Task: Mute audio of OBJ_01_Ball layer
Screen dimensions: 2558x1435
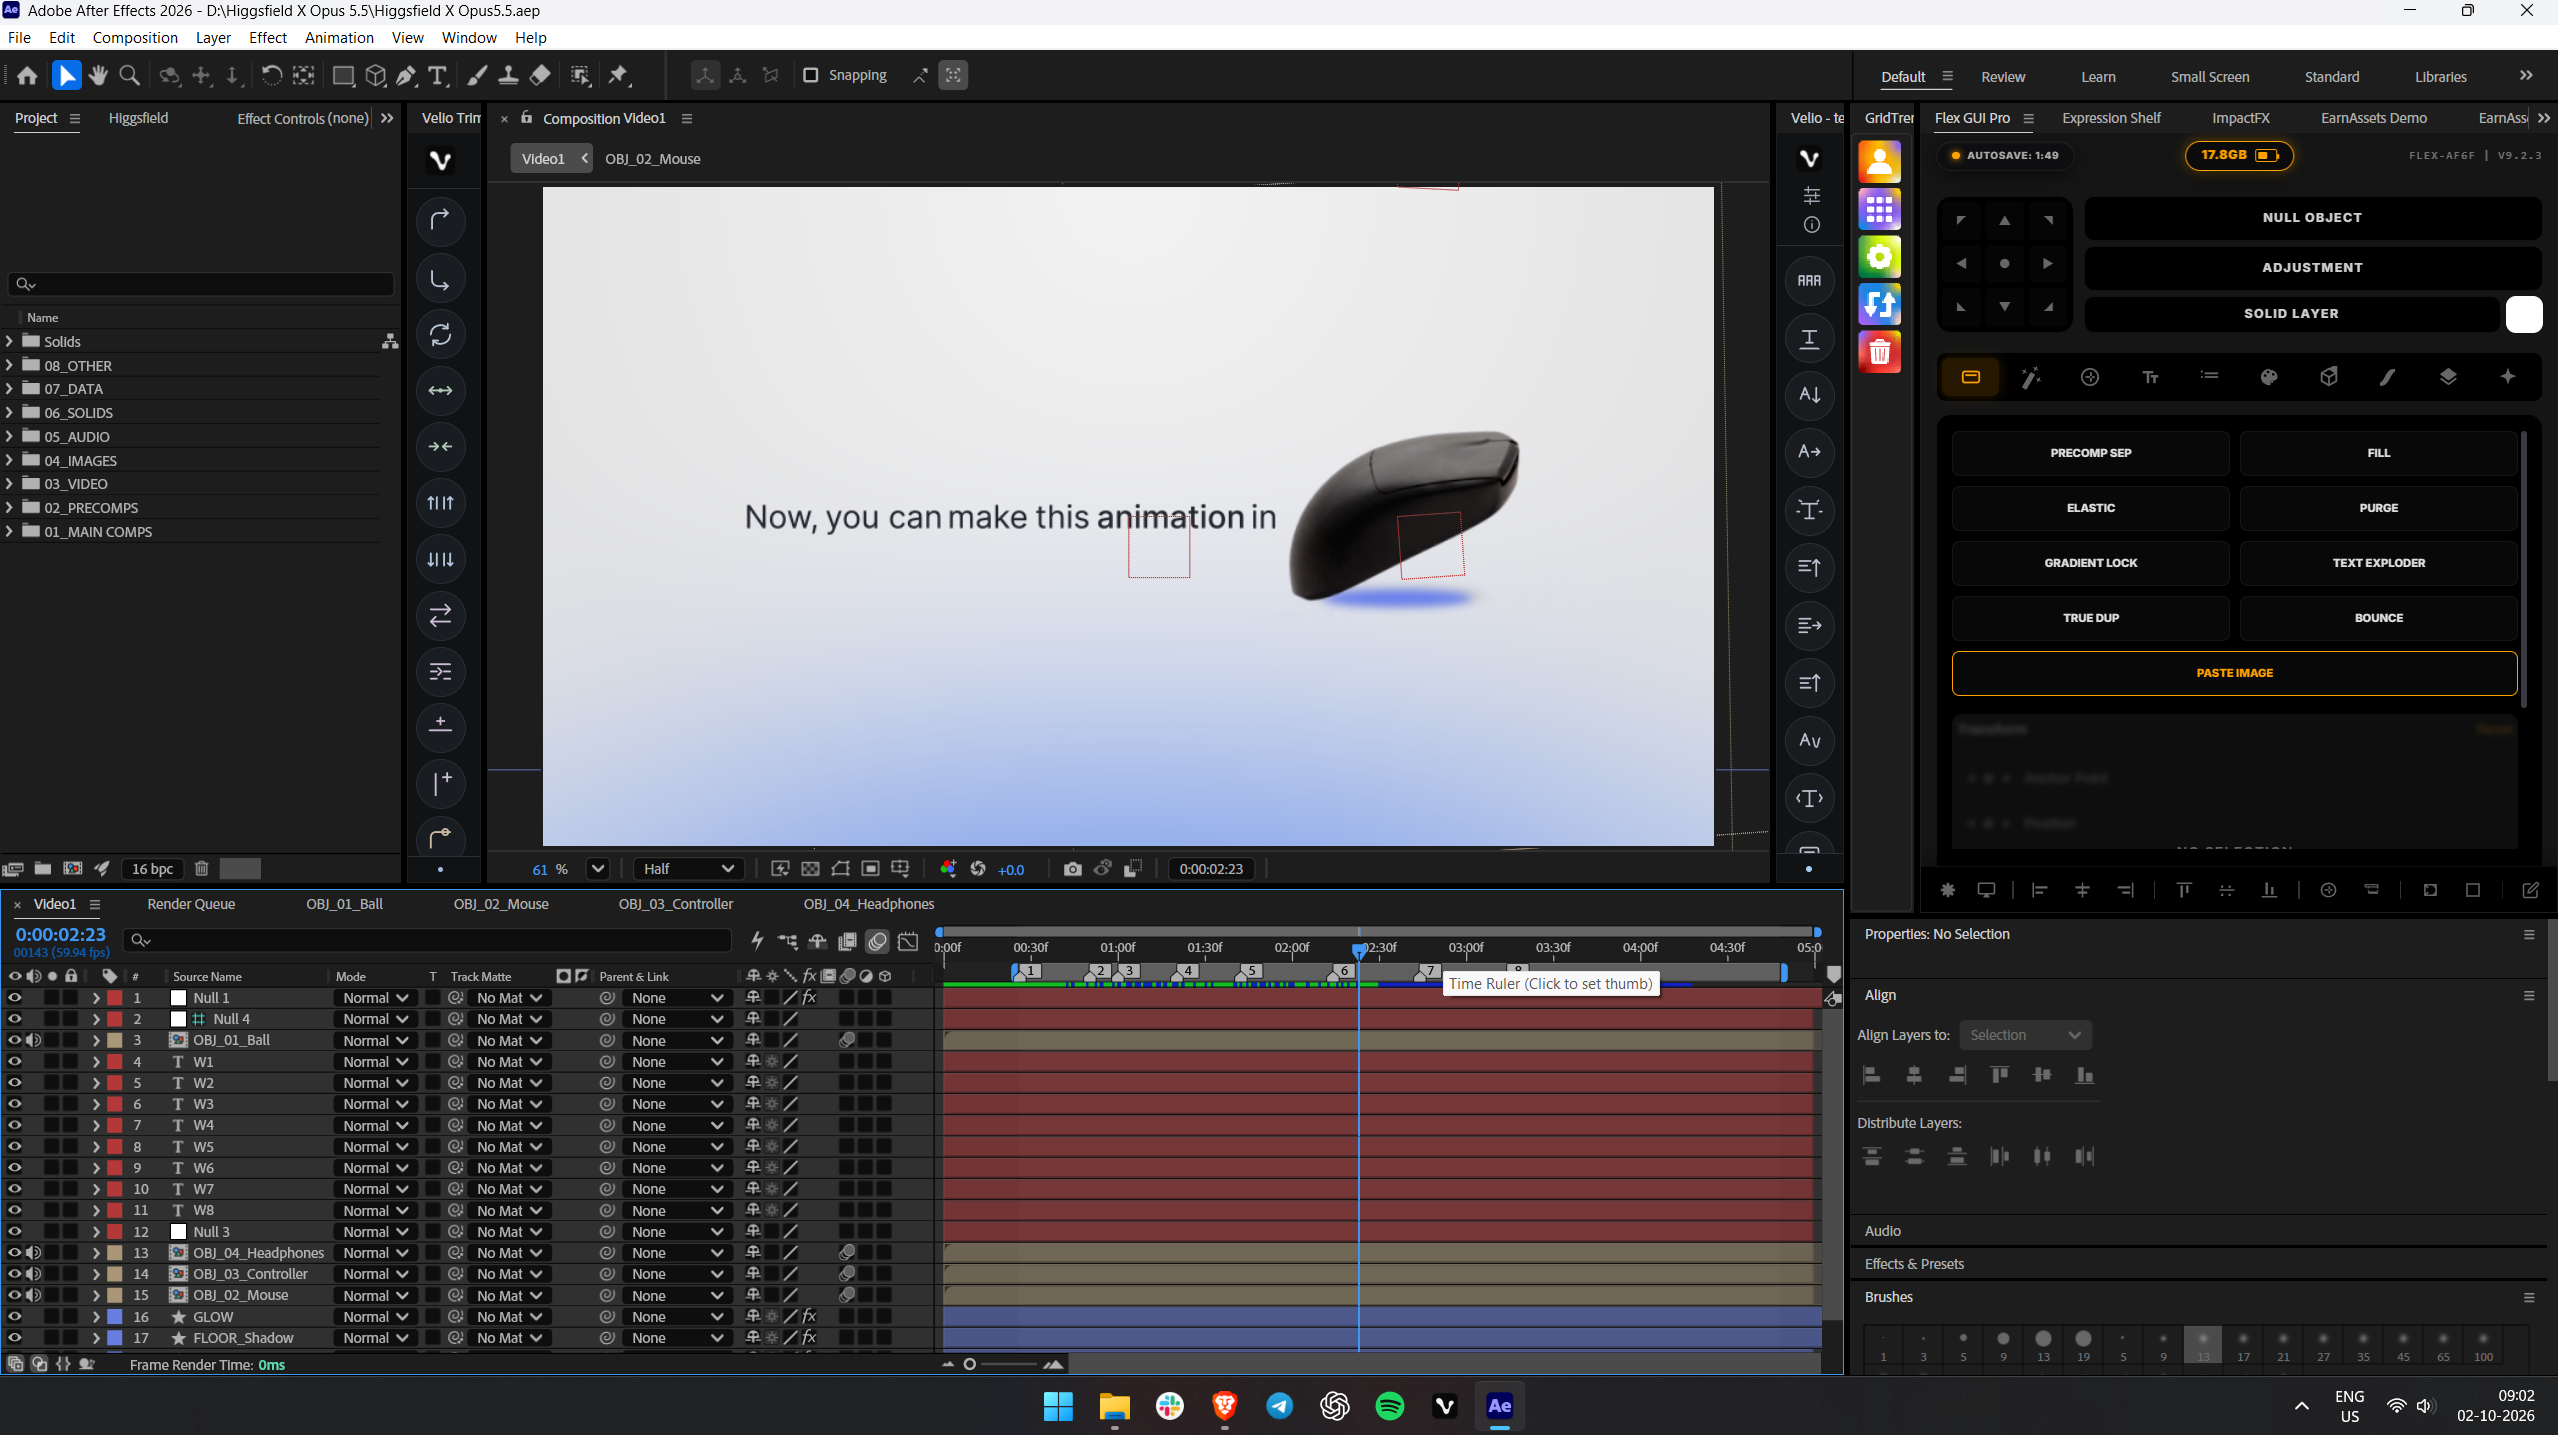Action: [33, 1040]
